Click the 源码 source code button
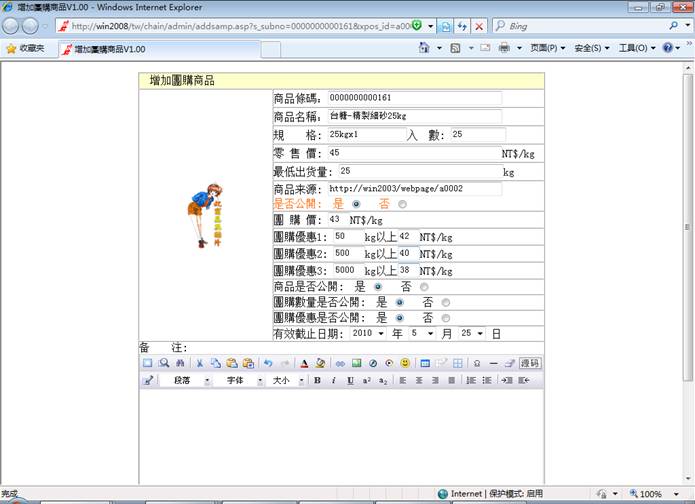Viewport: 695px width, 504px height. click(530, 363)
